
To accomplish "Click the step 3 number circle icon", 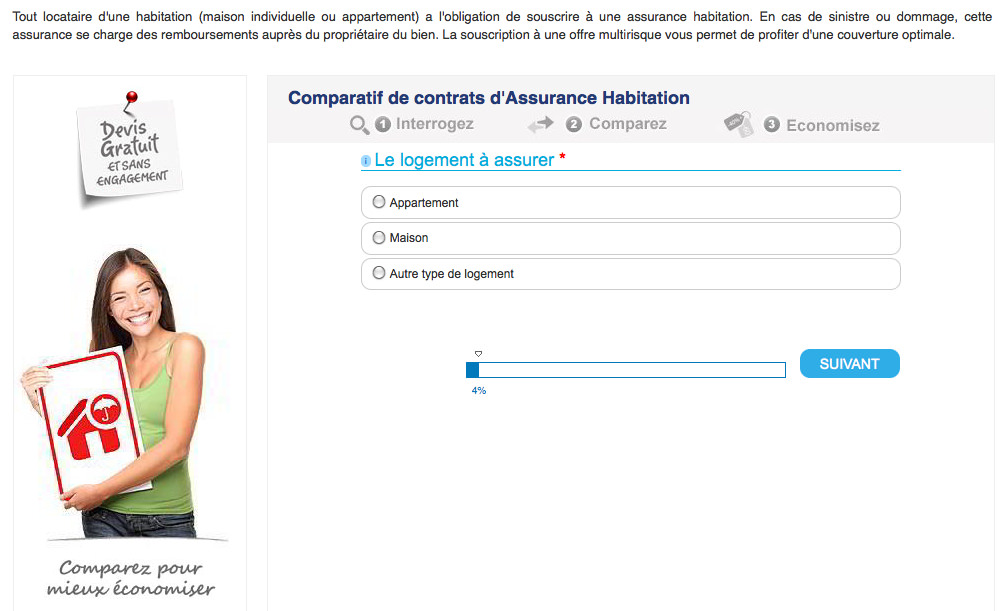I will 771,125.
